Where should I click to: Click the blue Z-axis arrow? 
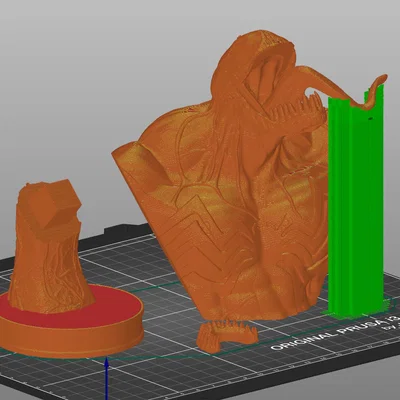pyautogui.click(x=107, y=378)
